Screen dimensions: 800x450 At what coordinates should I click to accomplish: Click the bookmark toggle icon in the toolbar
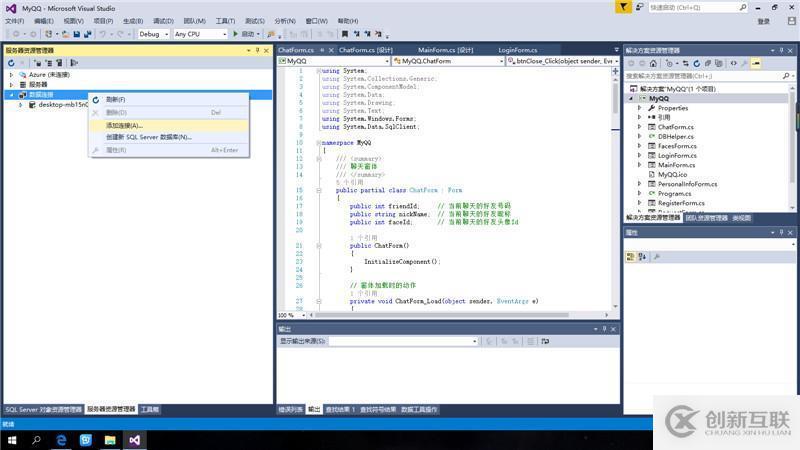click(x=345, y=34)
